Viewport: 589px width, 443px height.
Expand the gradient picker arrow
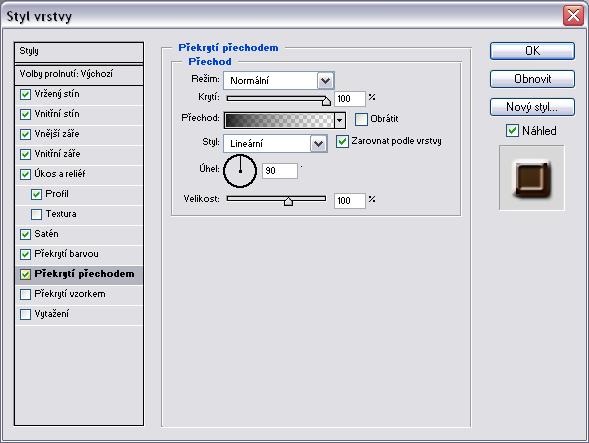click(340, 120)
